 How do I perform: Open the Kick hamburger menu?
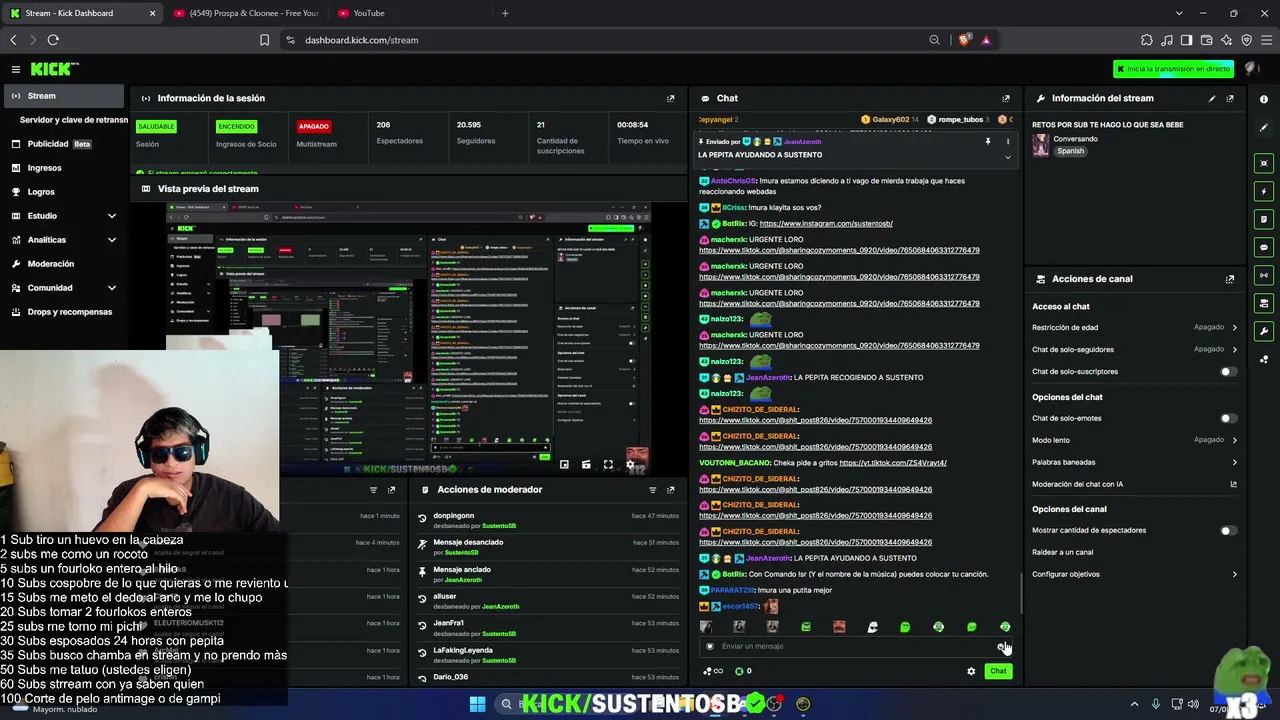16,69
